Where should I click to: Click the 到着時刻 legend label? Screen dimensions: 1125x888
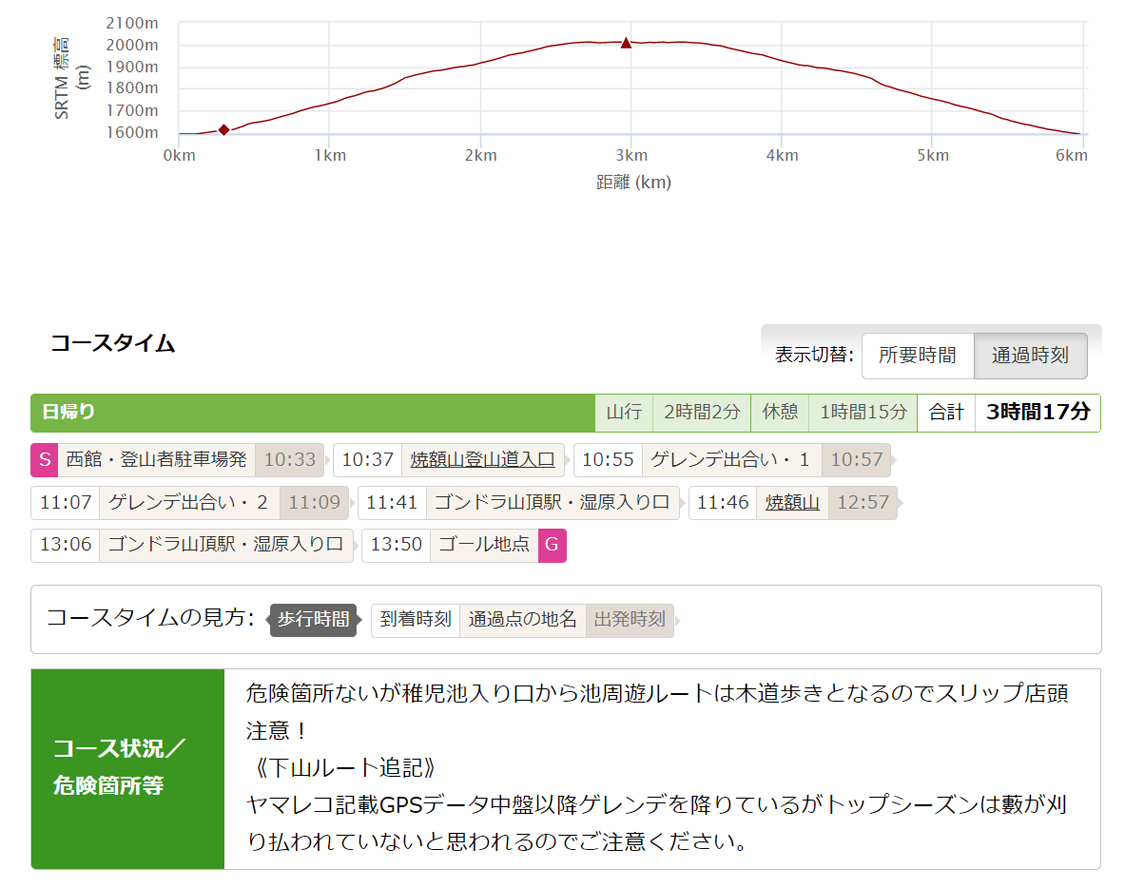pyautogui.click(x=415, y=619)
